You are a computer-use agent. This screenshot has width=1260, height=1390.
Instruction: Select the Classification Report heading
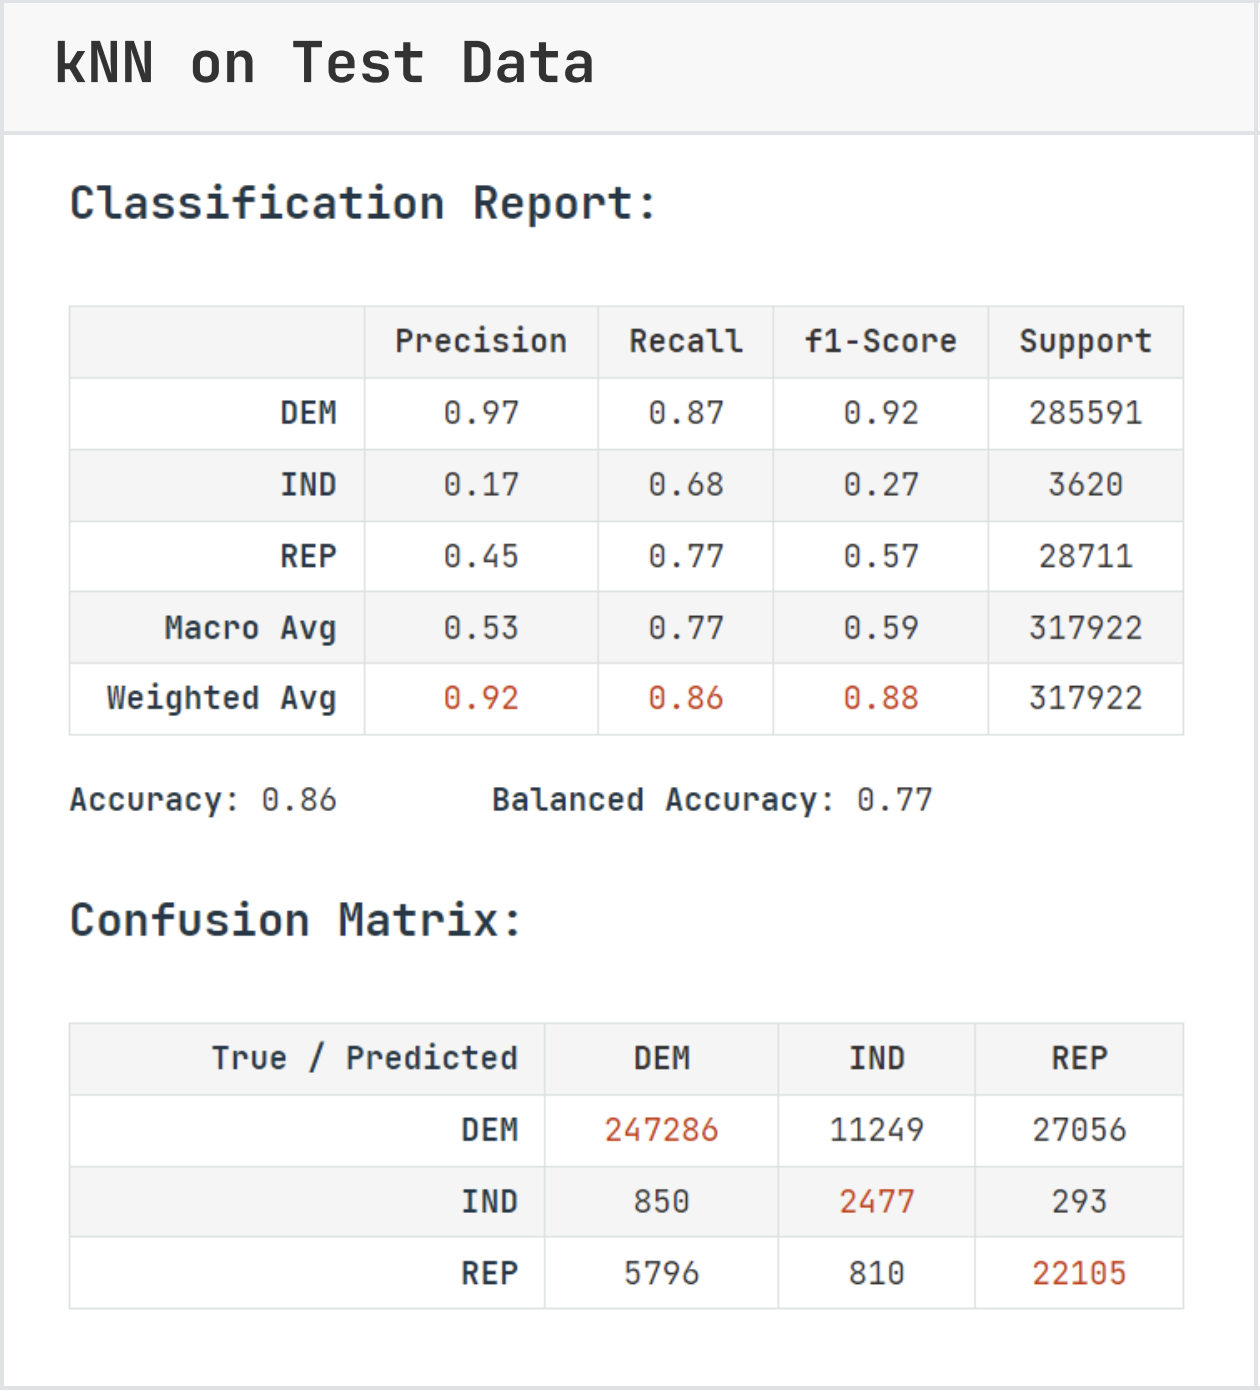(363, 204)
